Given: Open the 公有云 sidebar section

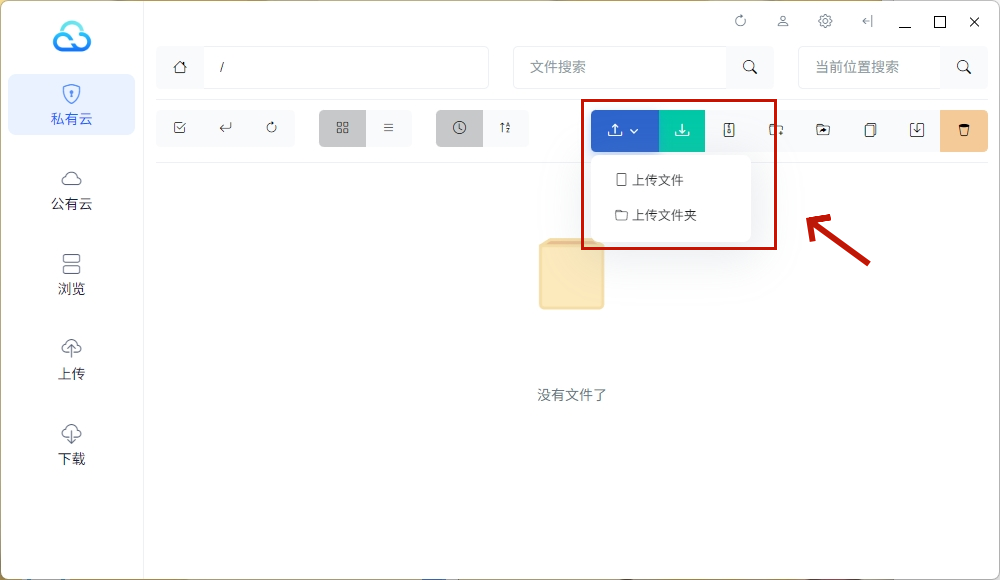Looking at the screenshot, I should point(71,190).
